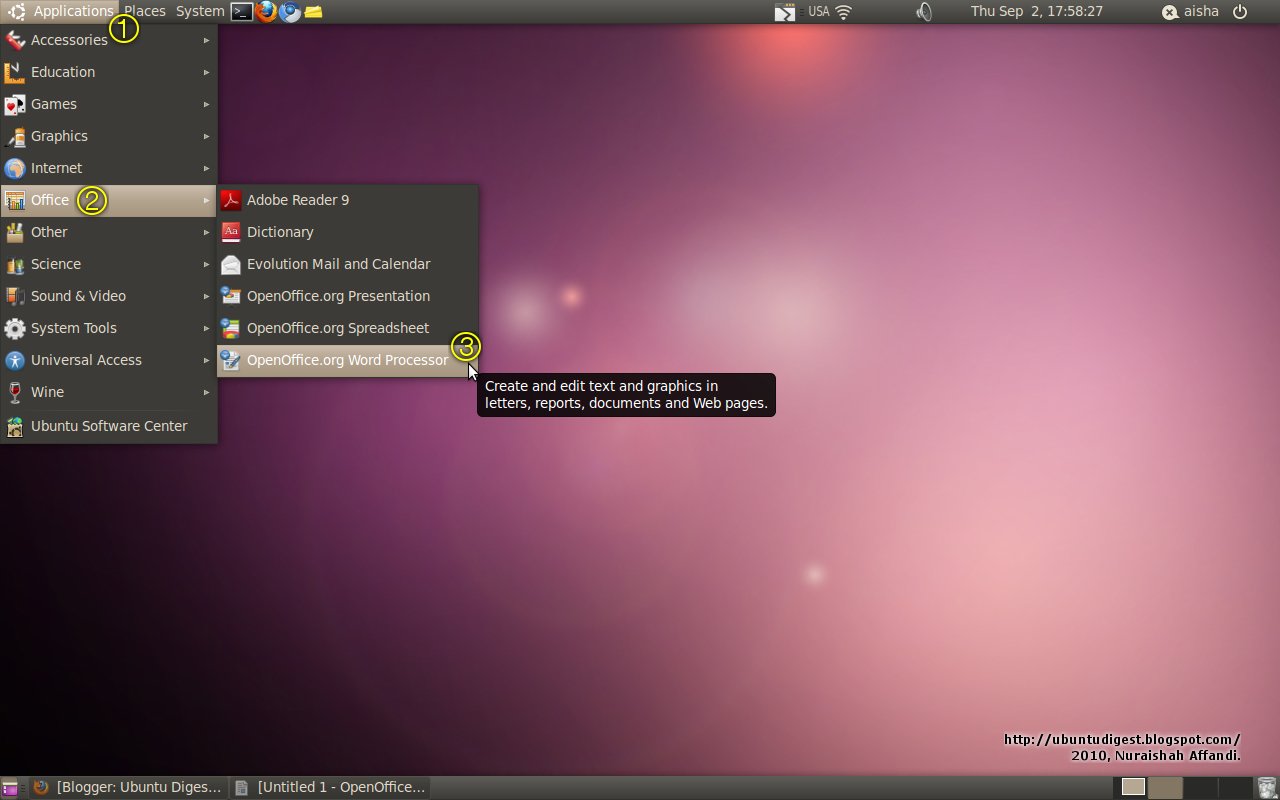The image size is (1280, 800).
Task: Switch to the Untitled 1 - OpenOffice window
Action: point(330,787)
